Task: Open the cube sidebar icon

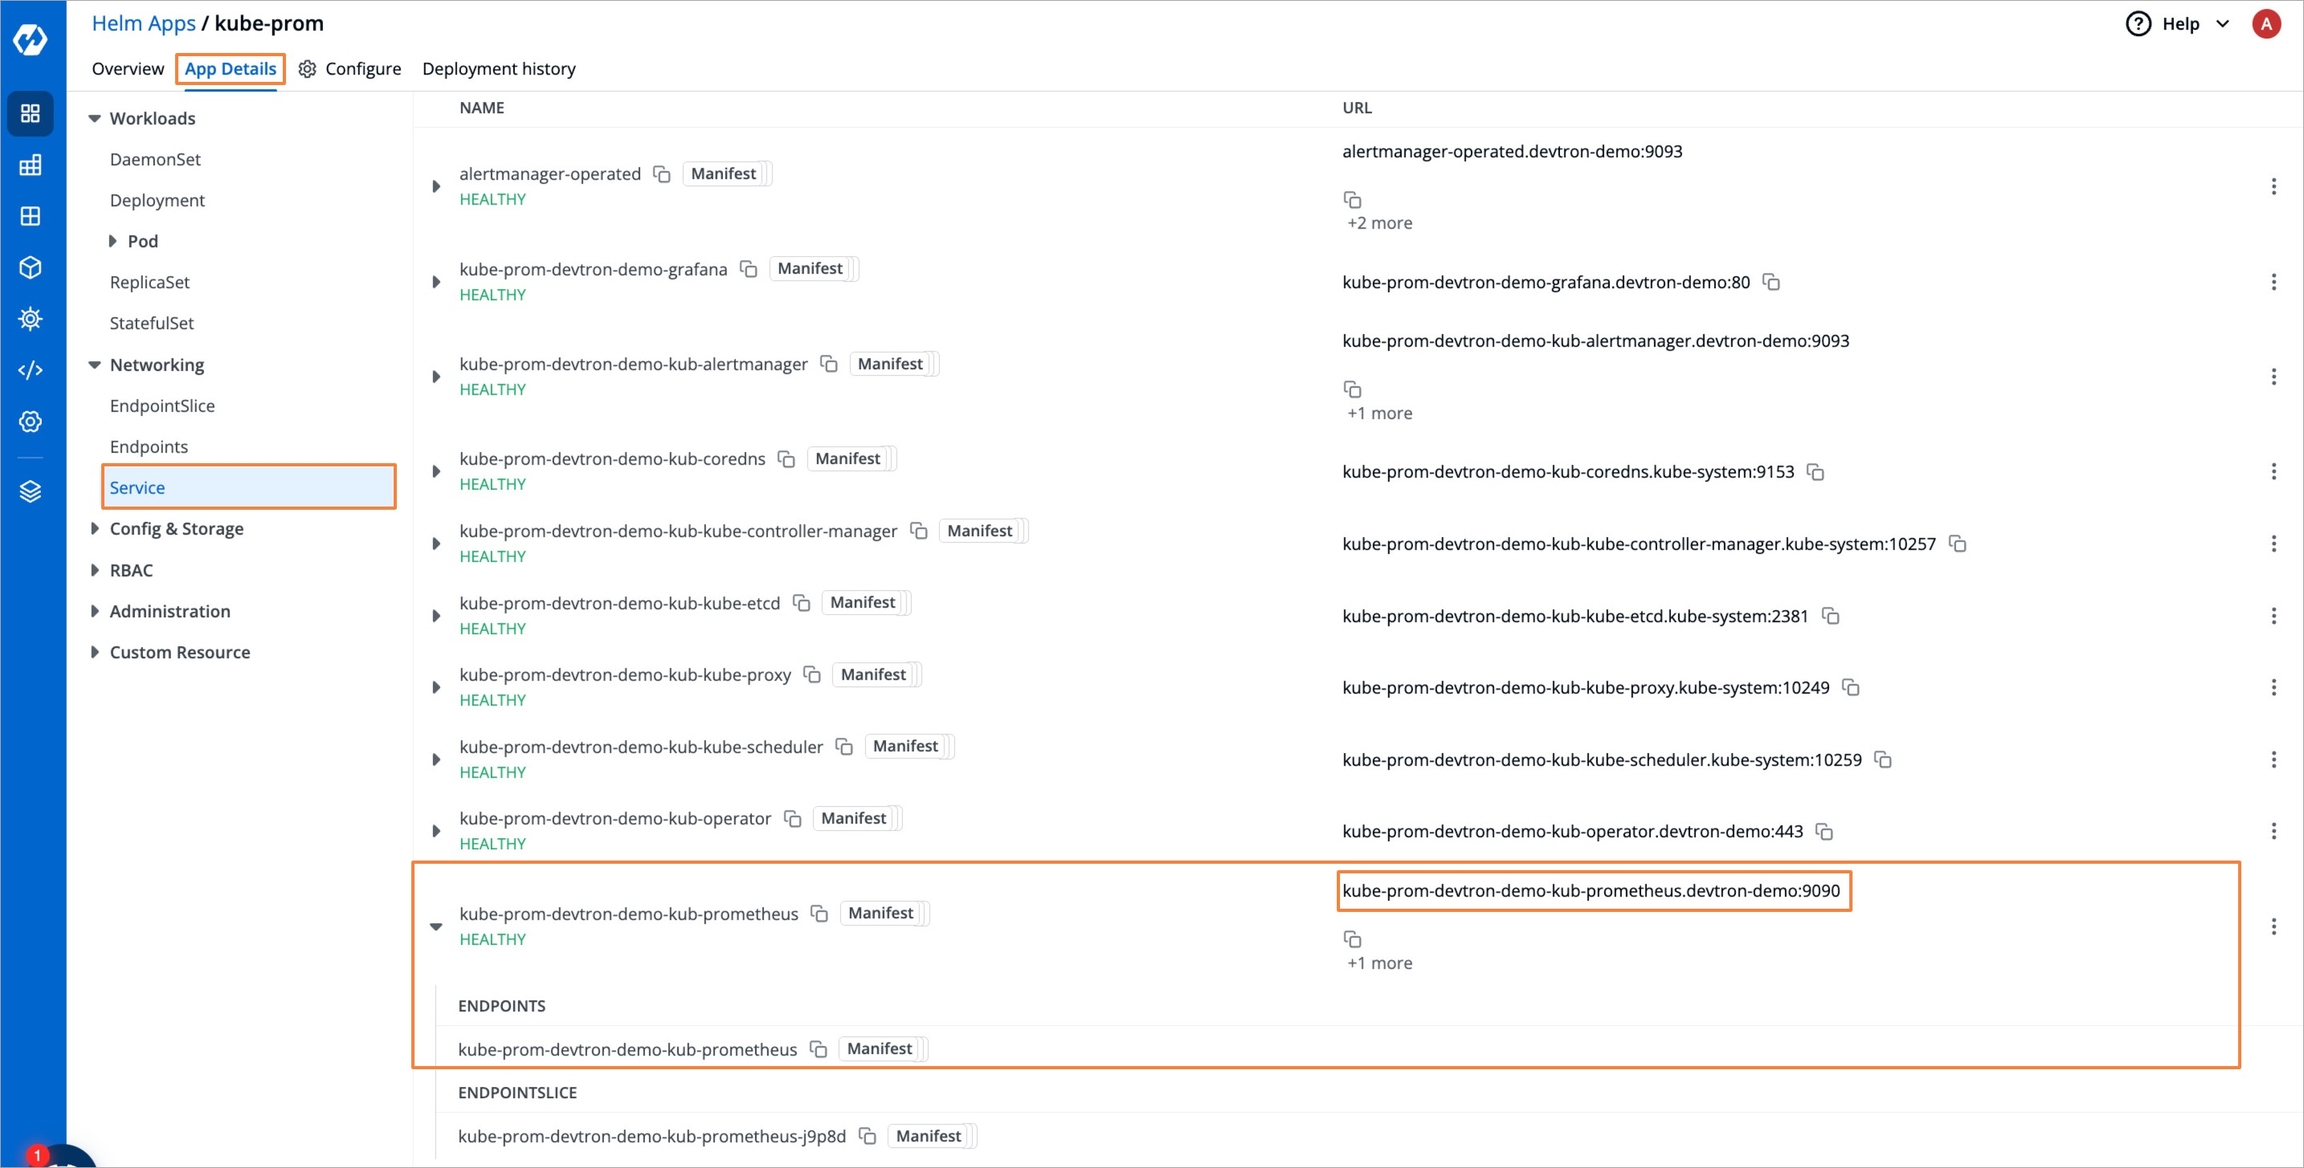Action: [30, 267]
